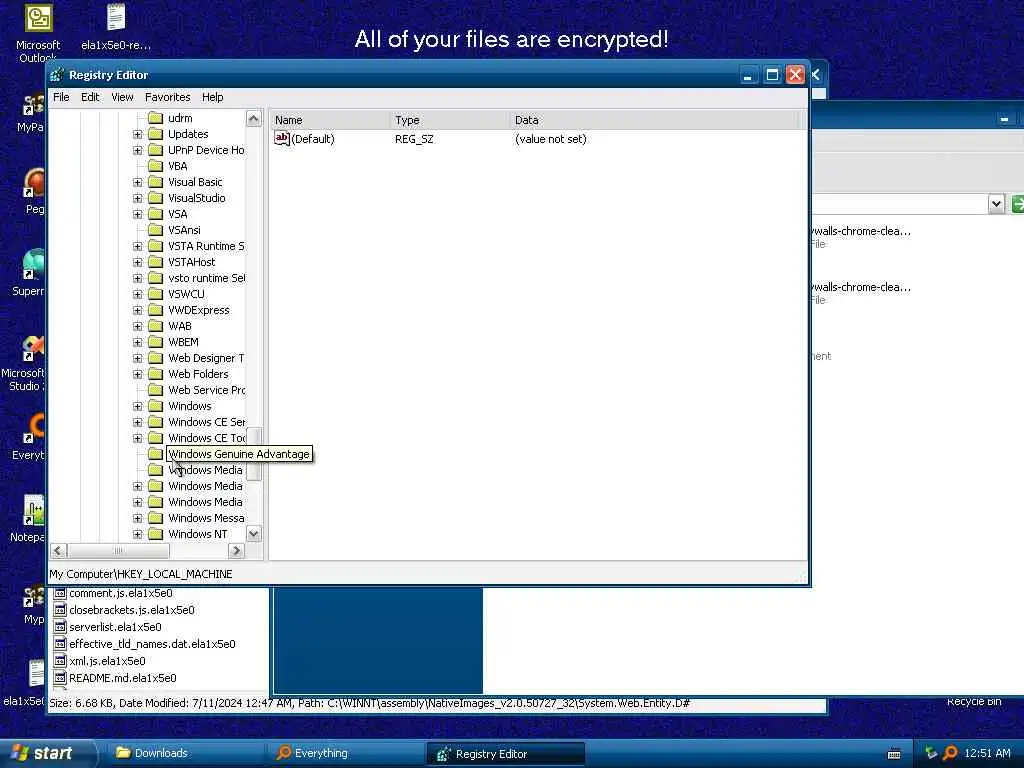Click the tree scroll up arrow

tap(253, 118)
